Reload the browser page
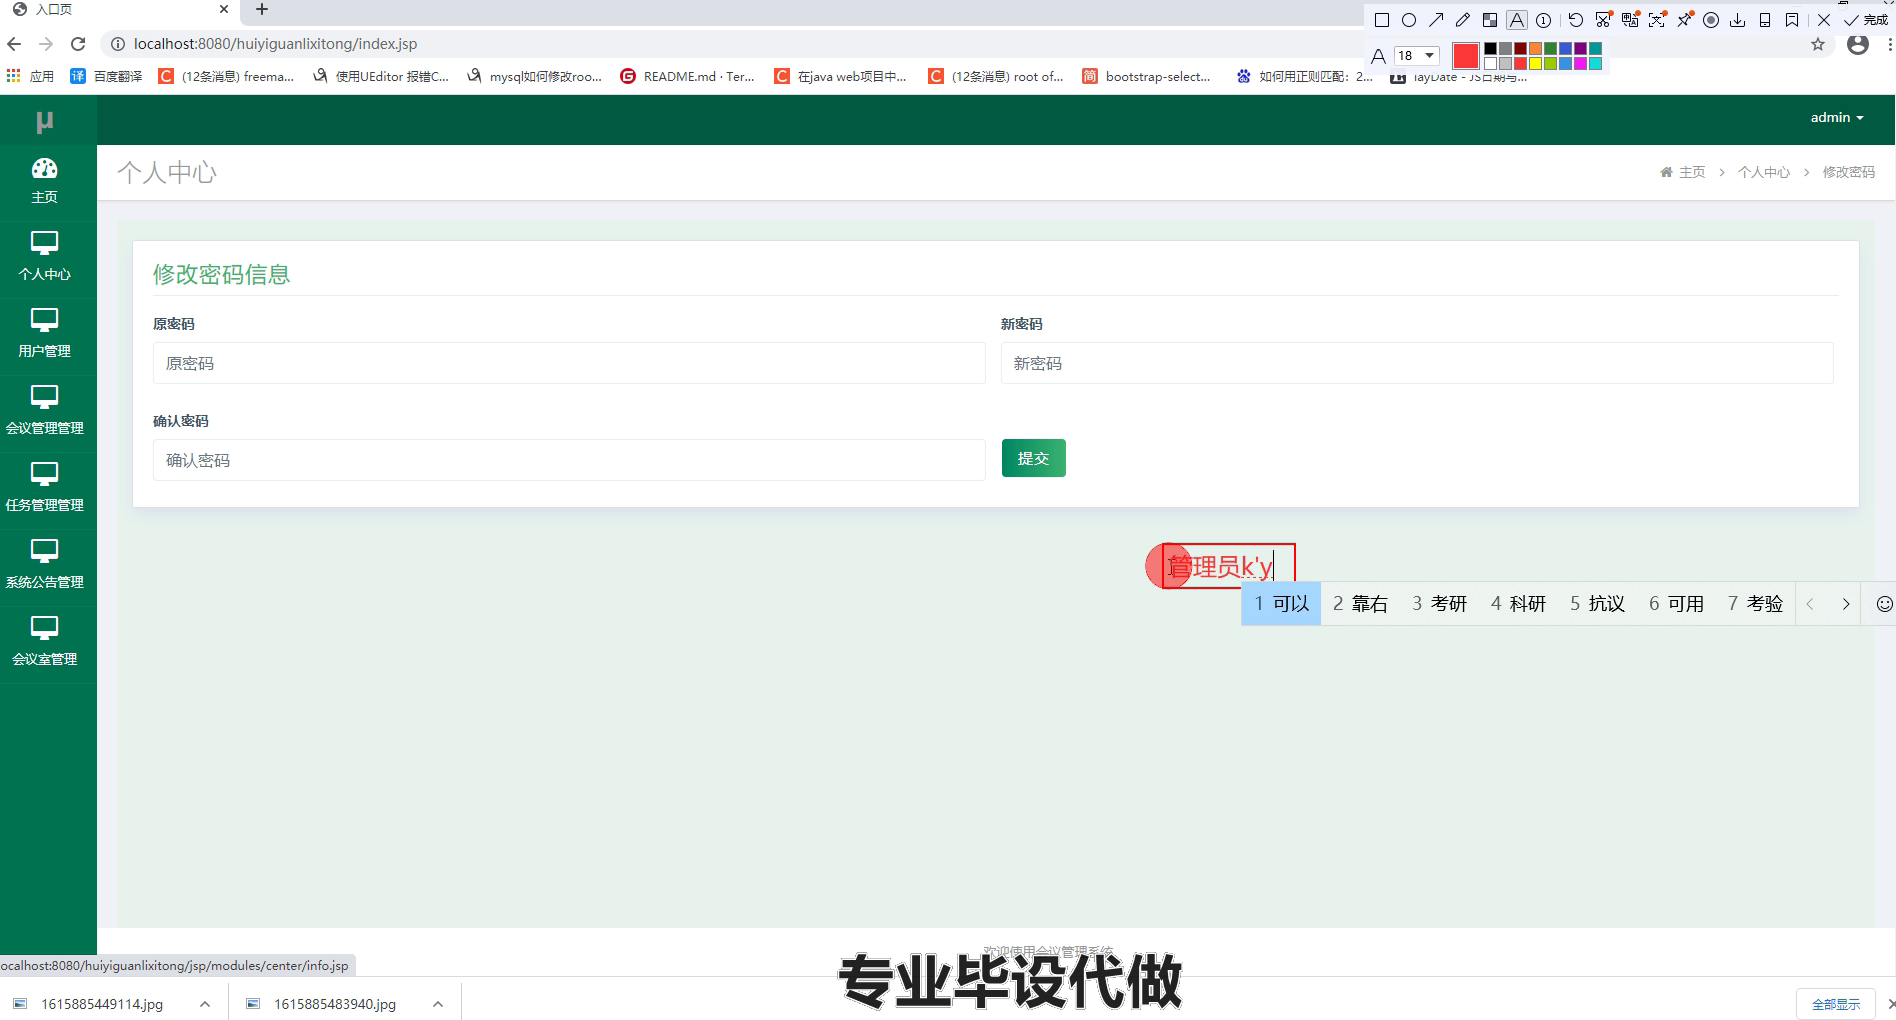The height and width of the screenshot is (1020, 1896). 78,44
